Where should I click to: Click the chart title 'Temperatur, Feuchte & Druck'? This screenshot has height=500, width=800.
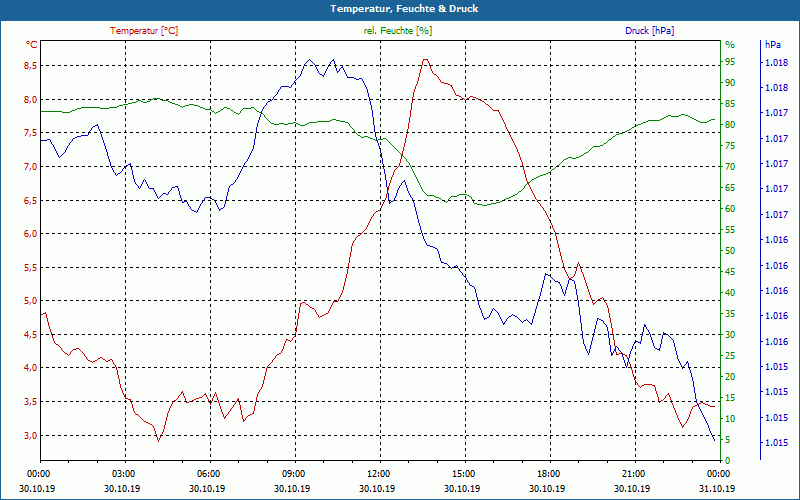404,9
